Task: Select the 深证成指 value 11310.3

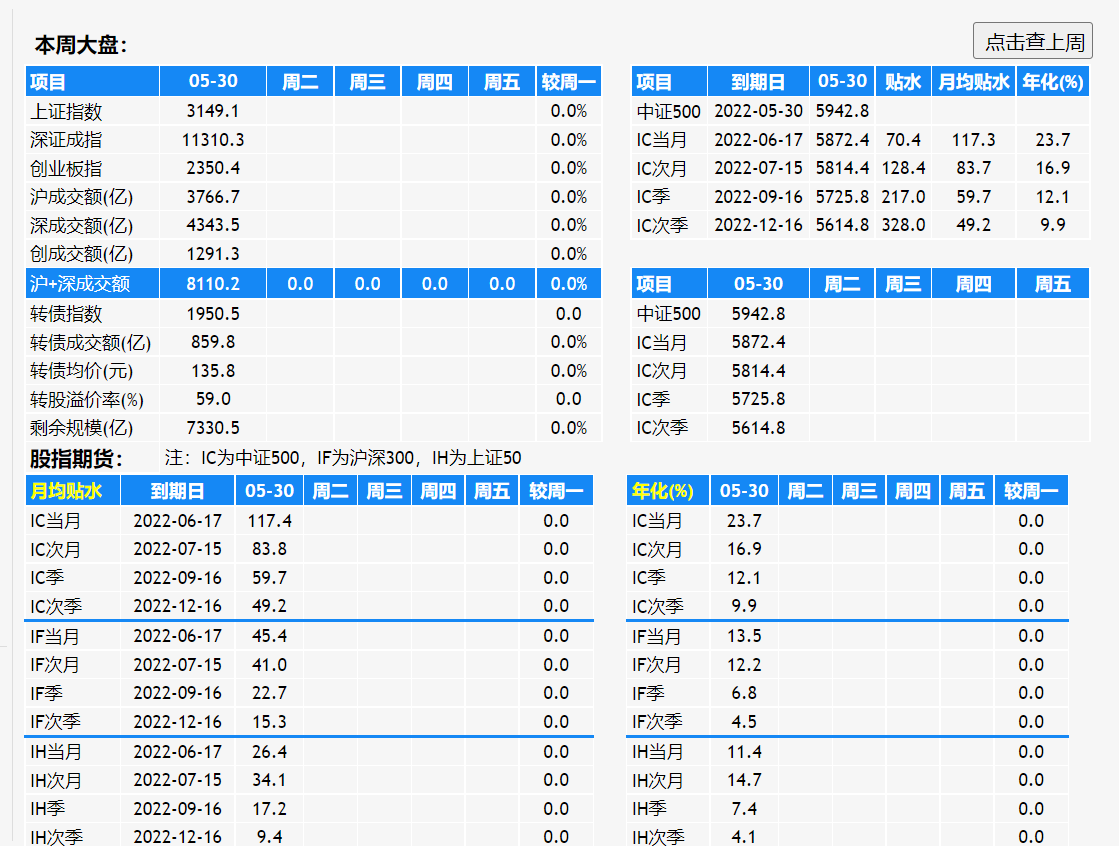Action: (213, 140)
